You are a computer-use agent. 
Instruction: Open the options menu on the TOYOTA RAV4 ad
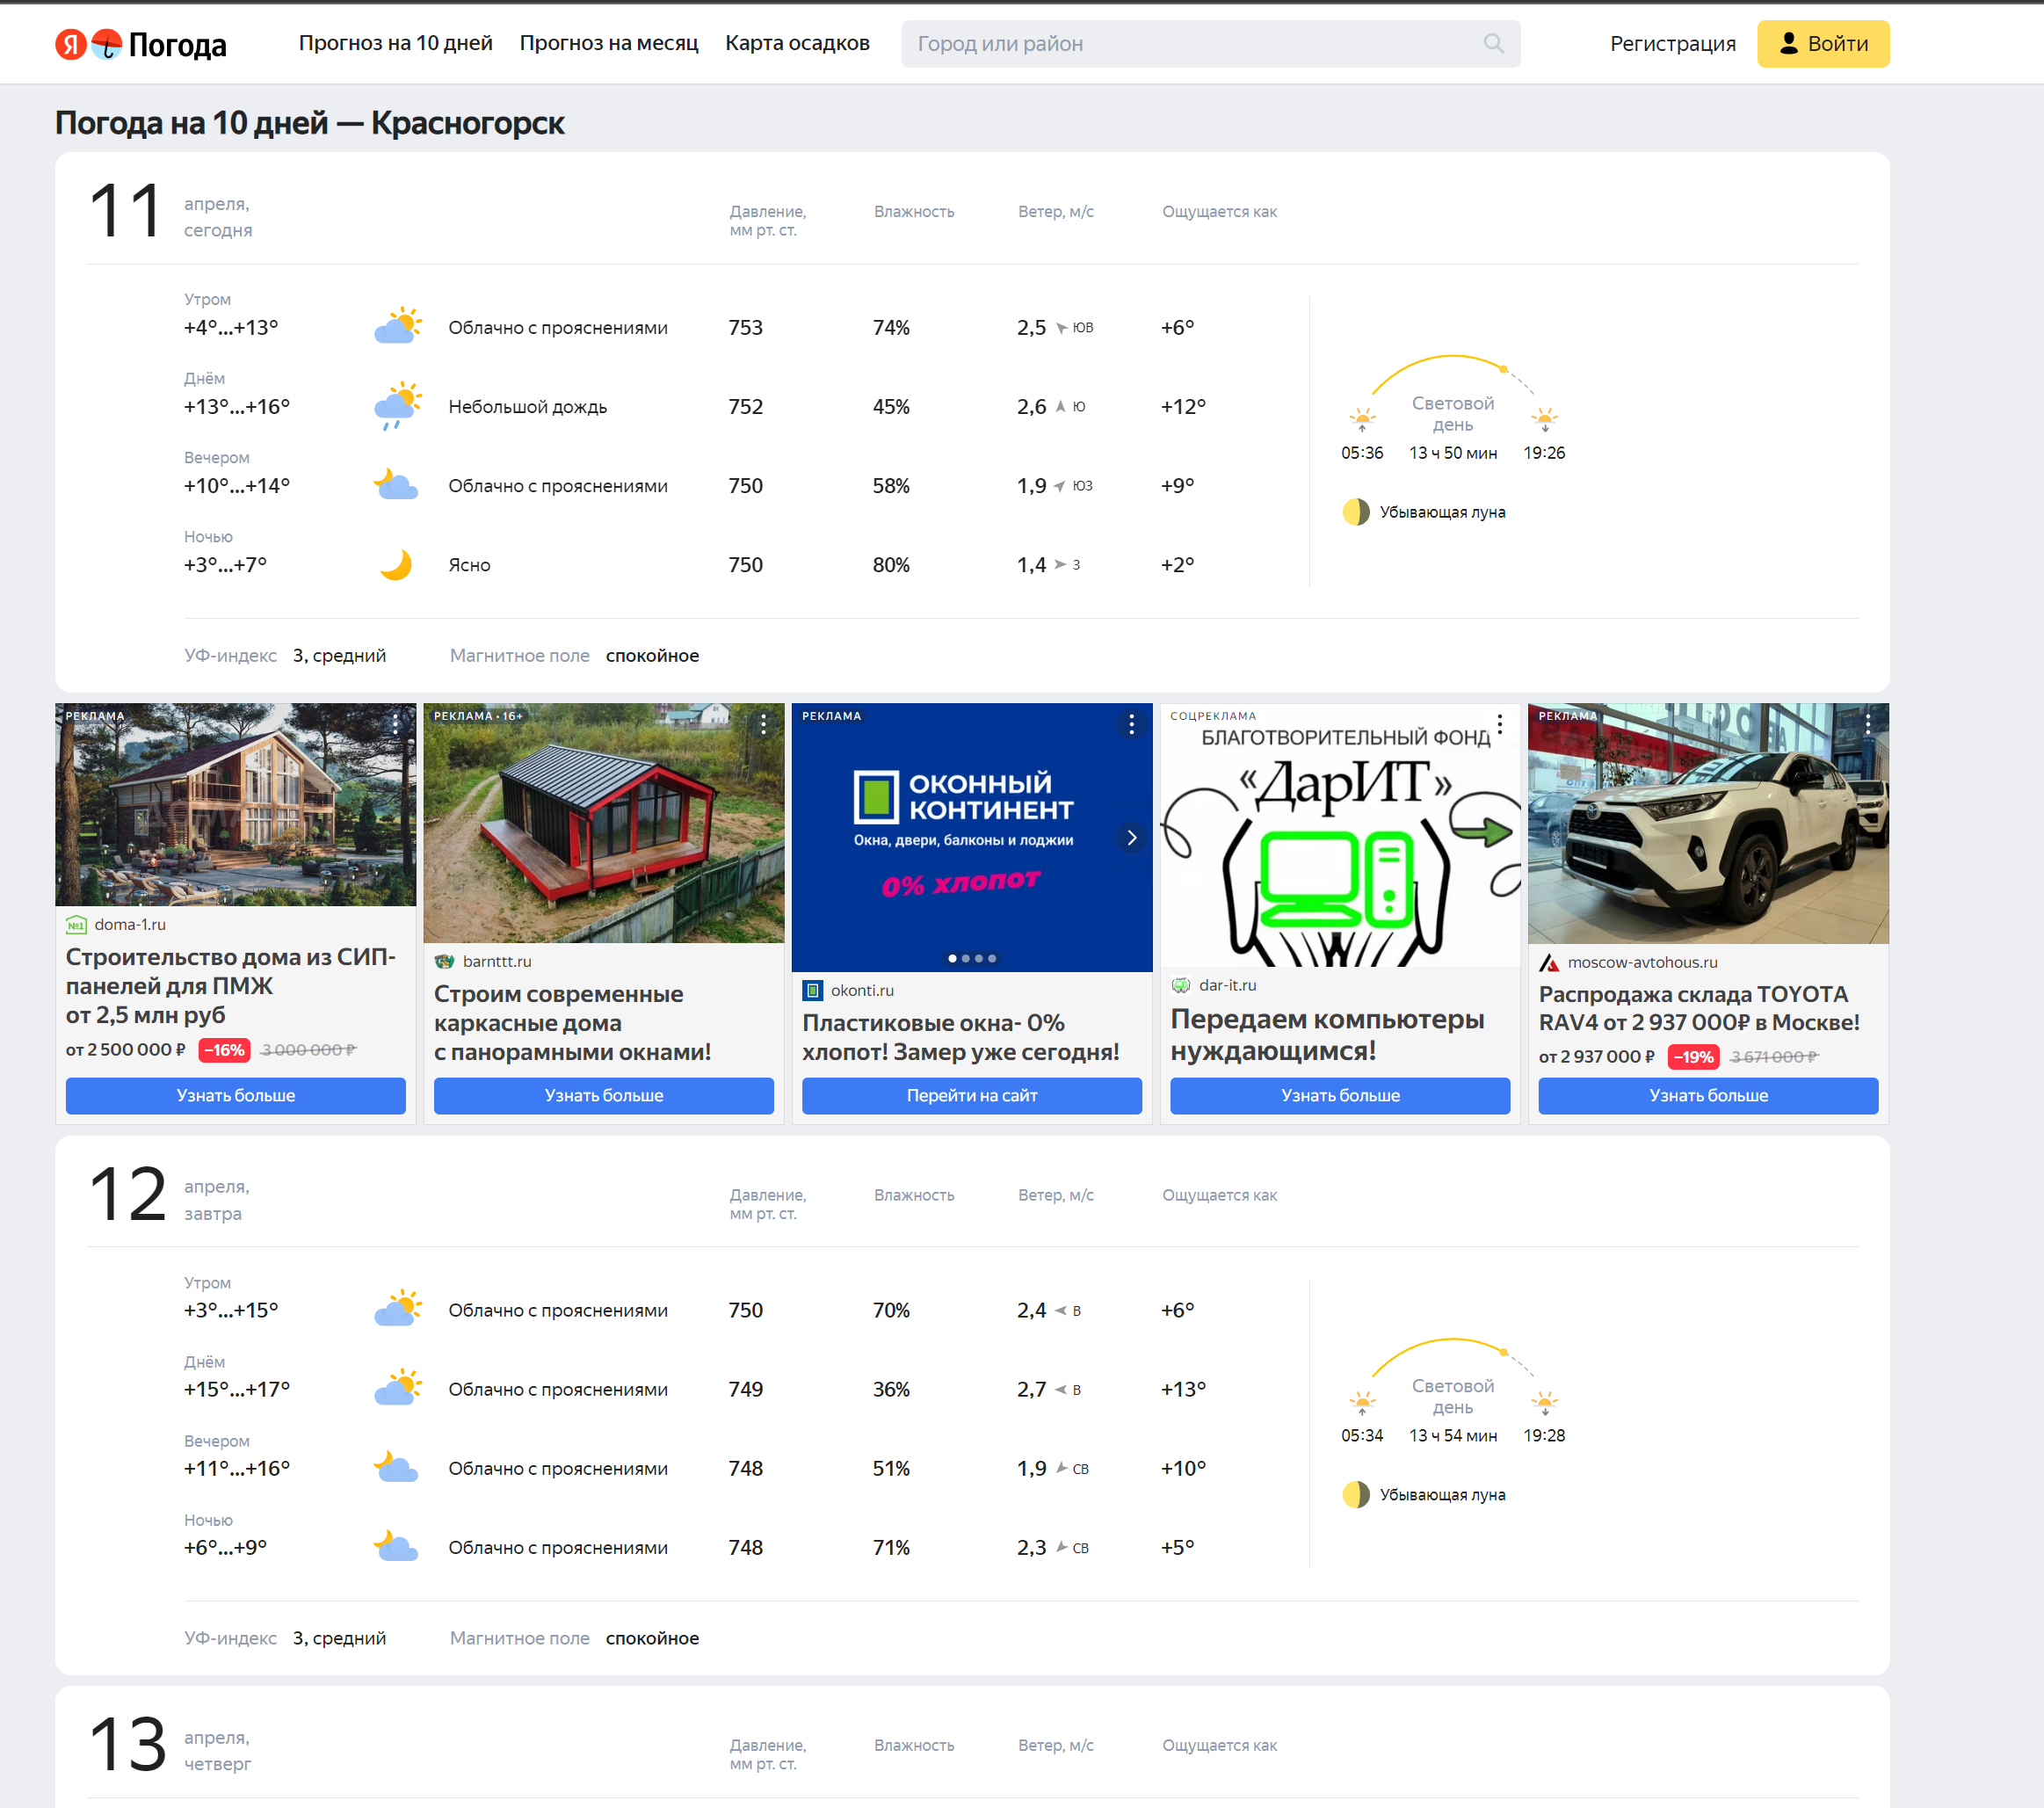pyautogui.click(x=1868, y=726)
